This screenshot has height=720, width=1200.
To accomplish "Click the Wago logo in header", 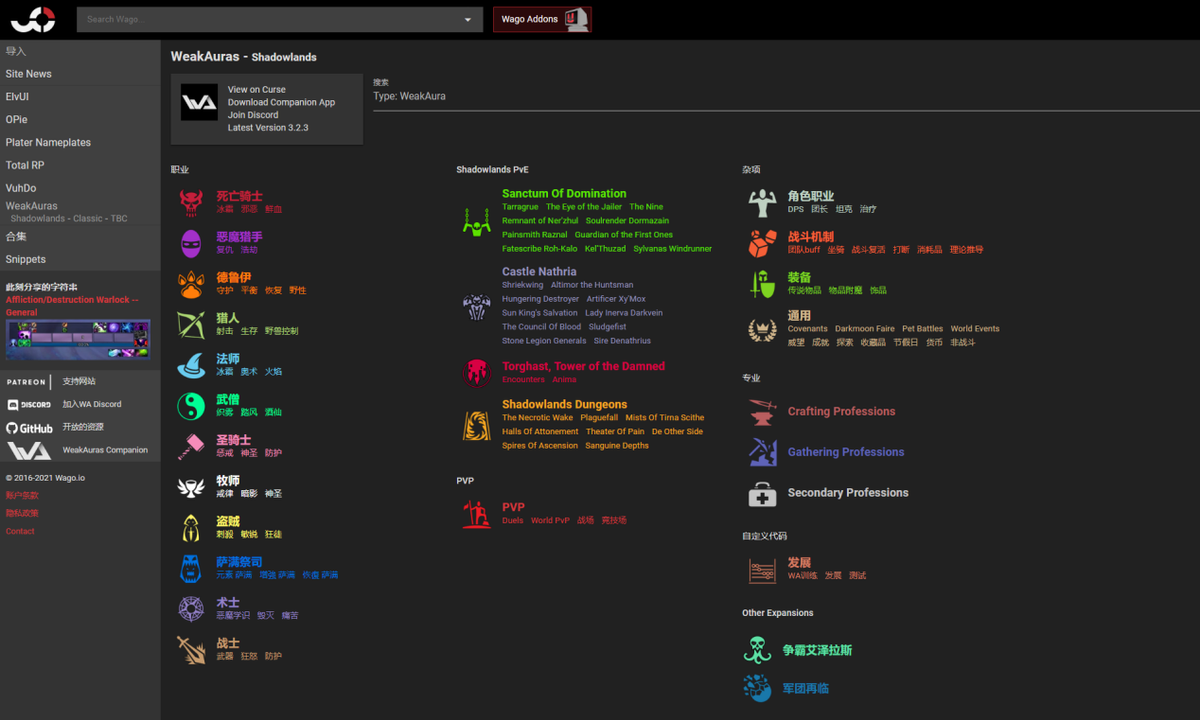I will [x=33, y=19].
